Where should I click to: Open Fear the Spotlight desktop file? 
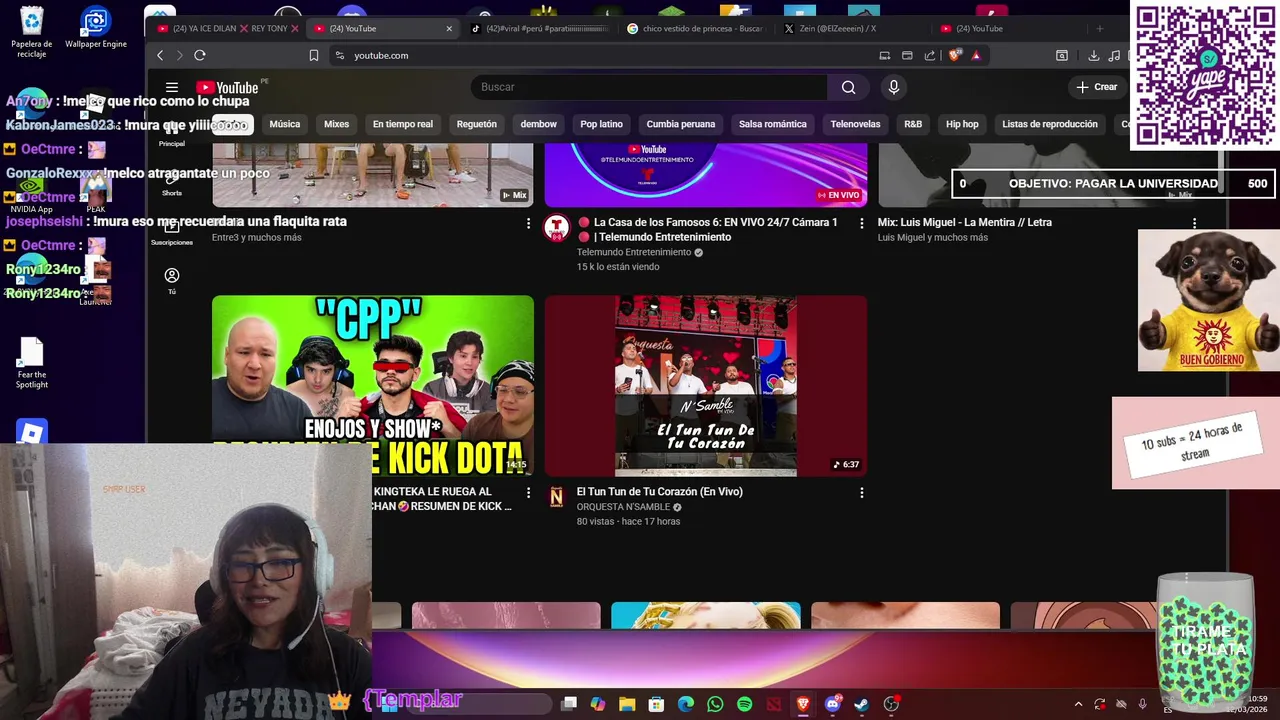point(31,364)
